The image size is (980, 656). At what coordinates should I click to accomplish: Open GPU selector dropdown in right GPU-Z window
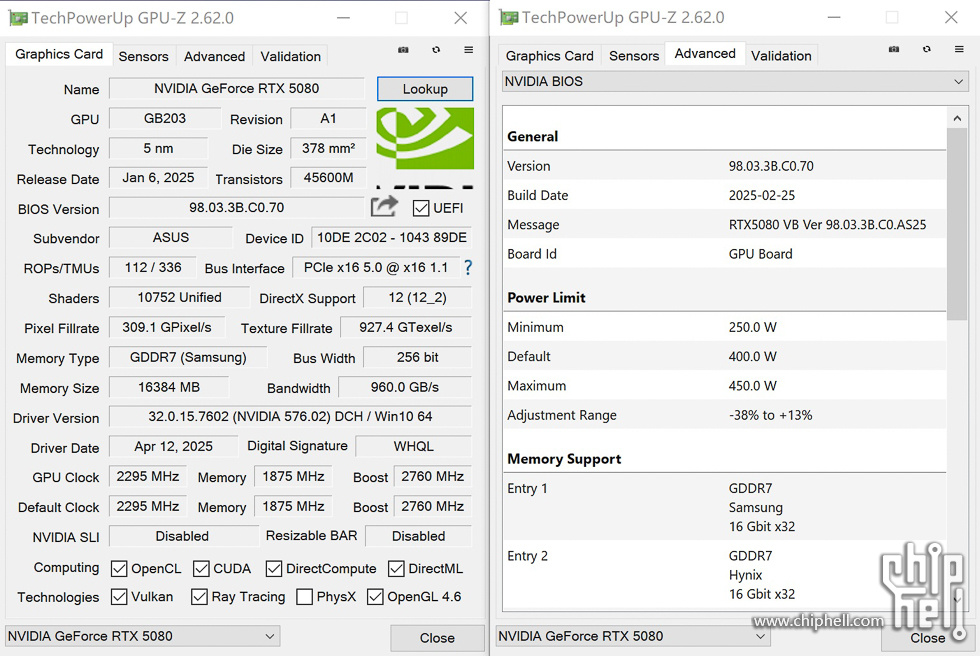[x=633, y=636]
